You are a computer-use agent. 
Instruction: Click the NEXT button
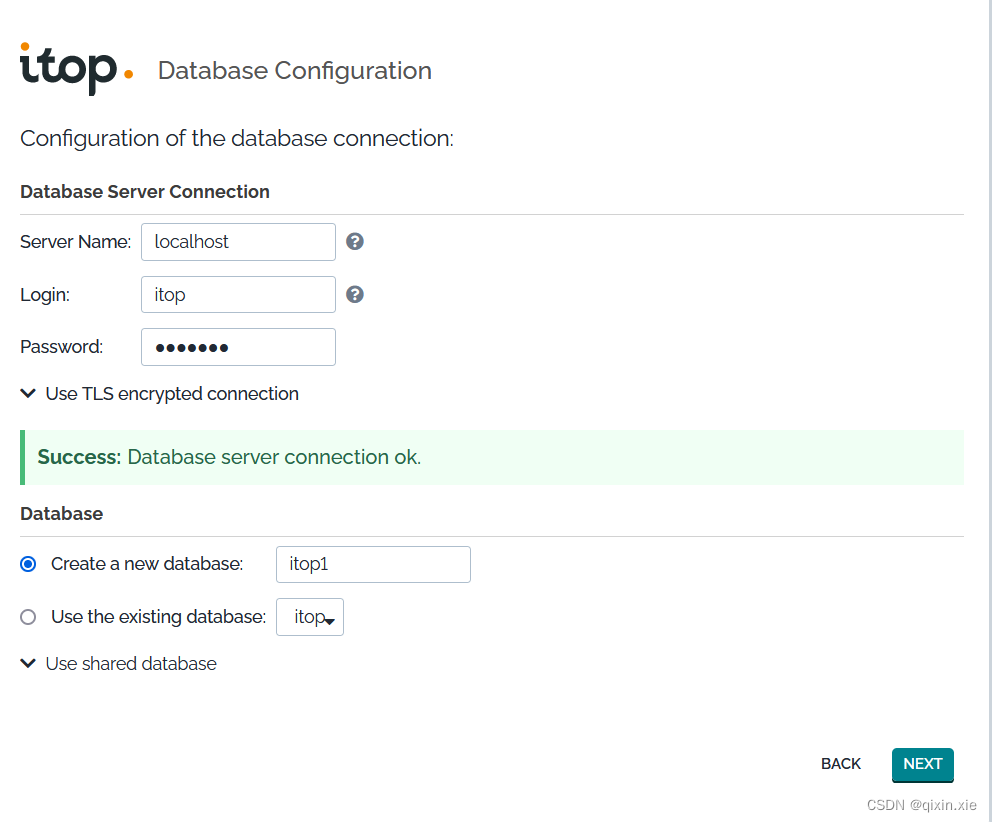(922, 764)
